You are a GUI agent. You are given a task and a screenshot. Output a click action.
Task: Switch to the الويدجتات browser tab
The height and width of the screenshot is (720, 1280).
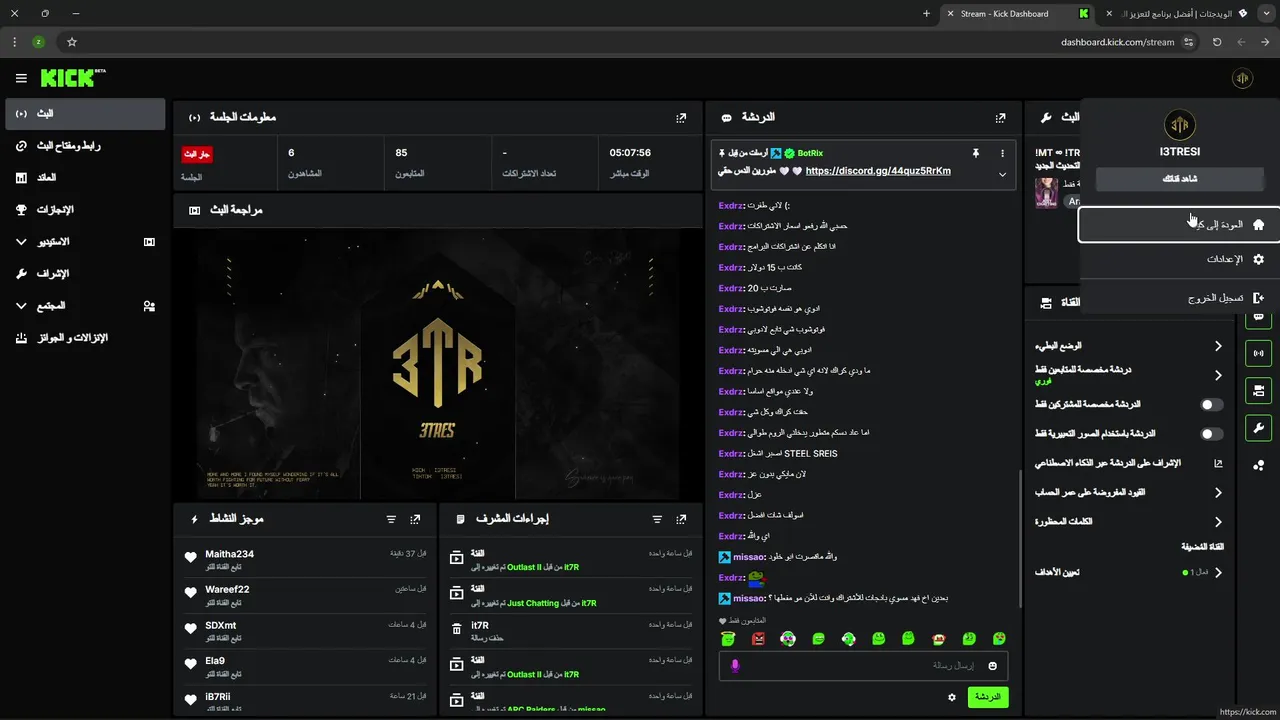[x=1178, y=14]
